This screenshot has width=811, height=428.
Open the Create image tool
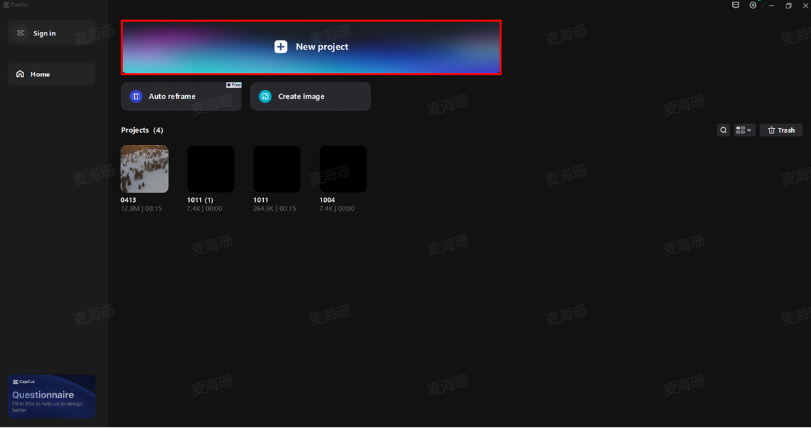coord(310,96)
